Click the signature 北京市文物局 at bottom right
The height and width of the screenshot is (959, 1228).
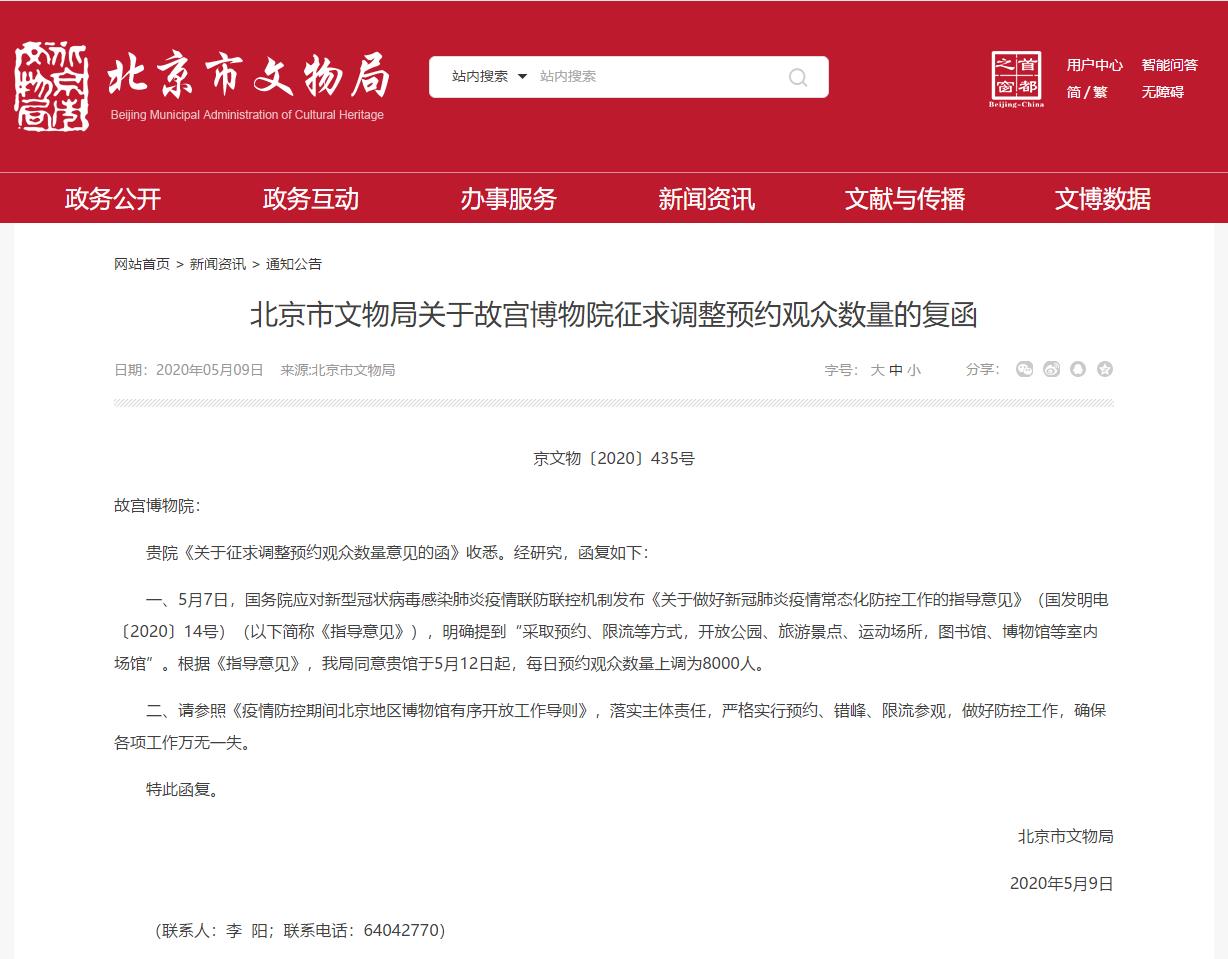tap(1065, 836)
